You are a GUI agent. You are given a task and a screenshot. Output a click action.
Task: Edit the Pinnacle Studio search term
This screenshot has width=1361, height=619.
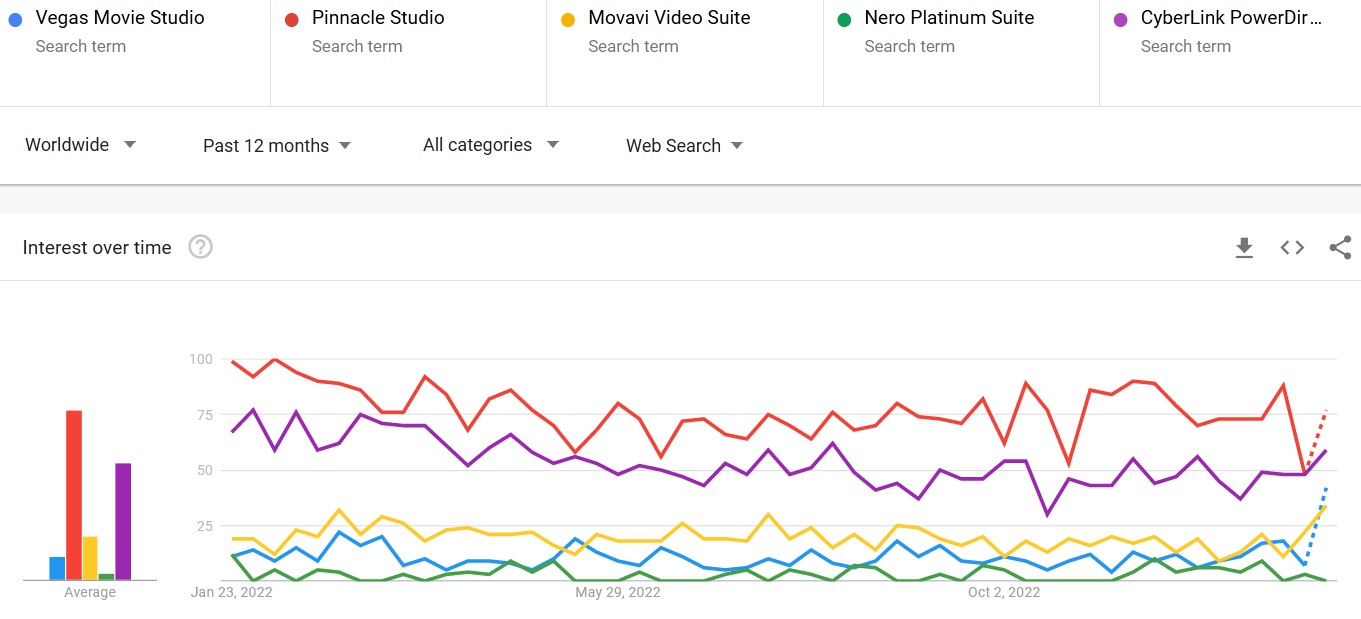378,18
